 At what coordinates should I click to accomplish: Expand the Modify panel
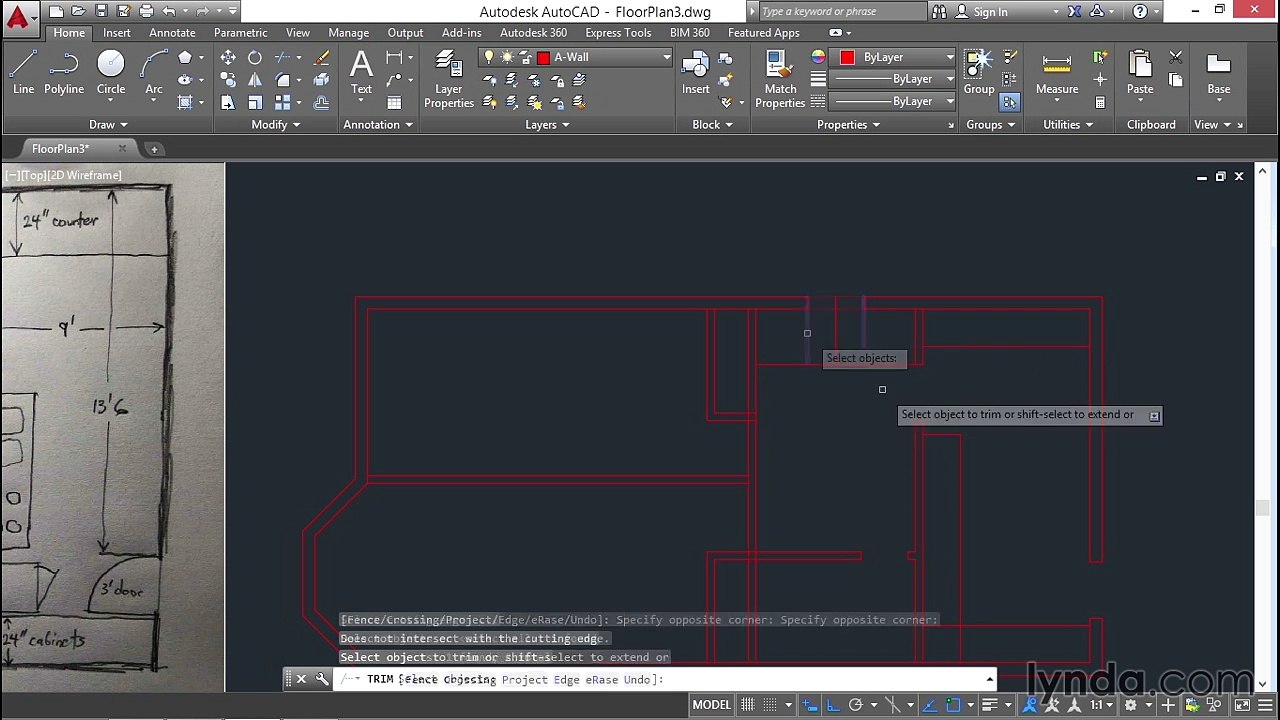point(275,125)
